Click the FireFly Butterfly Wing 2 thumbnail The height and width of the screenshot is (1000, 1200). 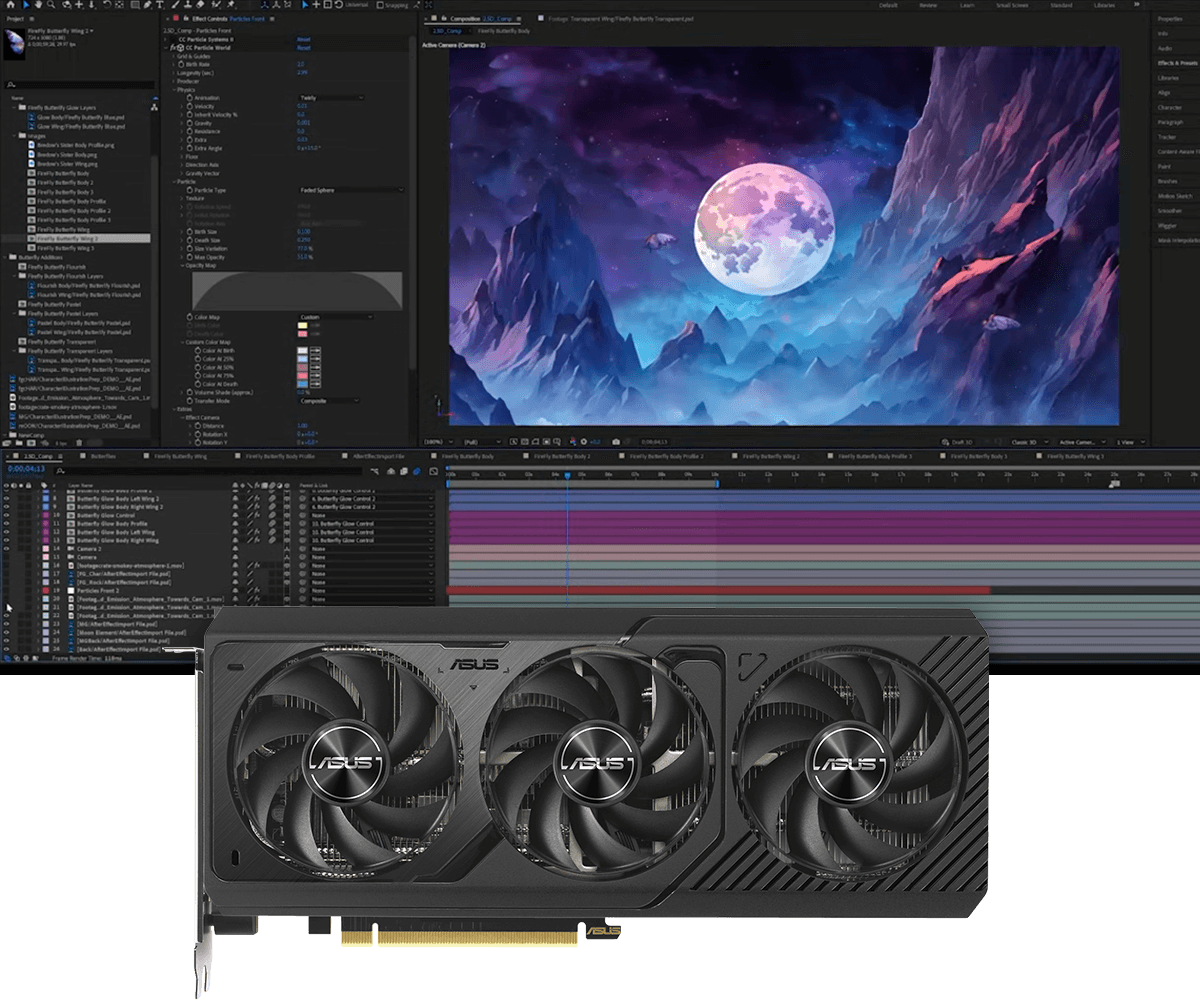(x=13, y=40)
